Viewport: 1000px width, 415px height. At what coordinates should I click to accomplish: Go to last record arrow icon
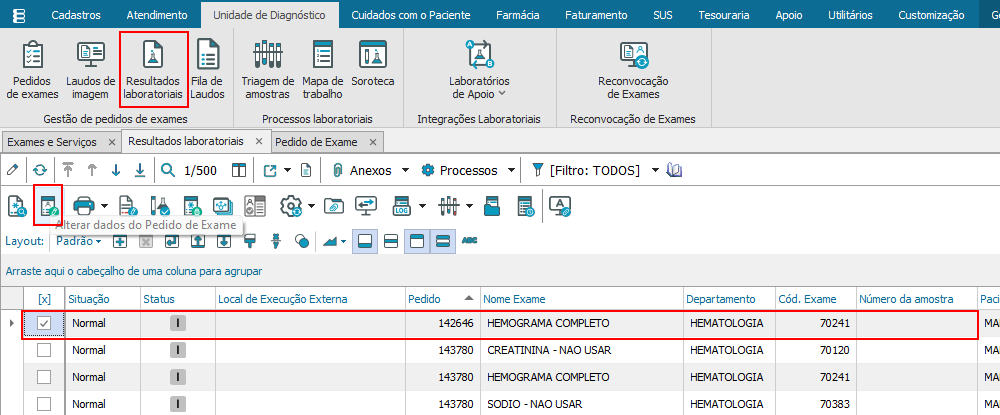tap(140, 170)
